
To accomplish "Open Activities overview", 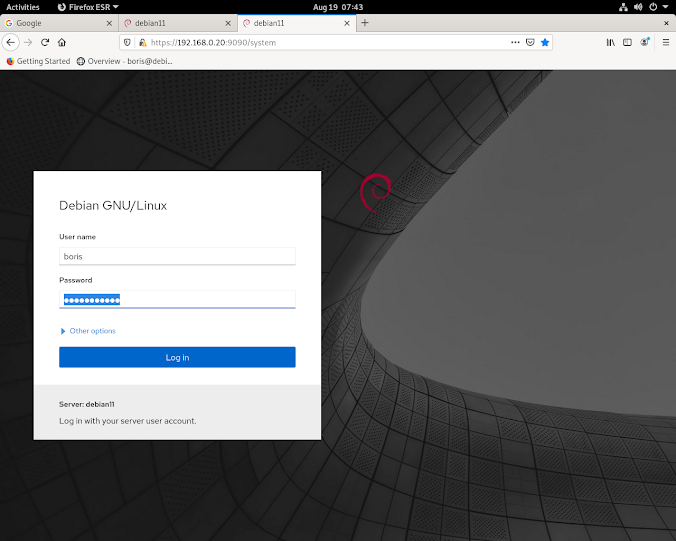I will point(23,7).
